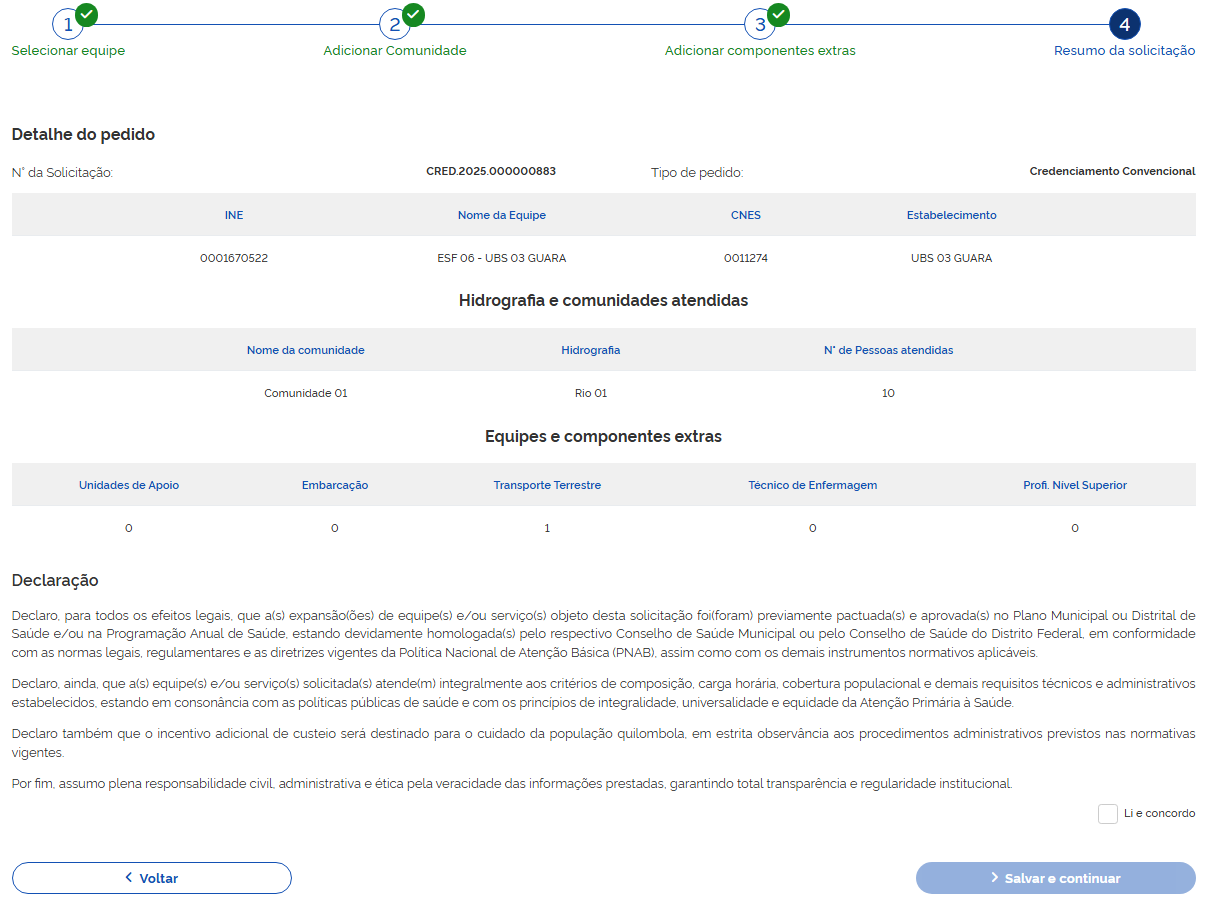The image size is (1211, 902).
Task: Click the back chevron inside Voltar button
Action: coord(127,877)
